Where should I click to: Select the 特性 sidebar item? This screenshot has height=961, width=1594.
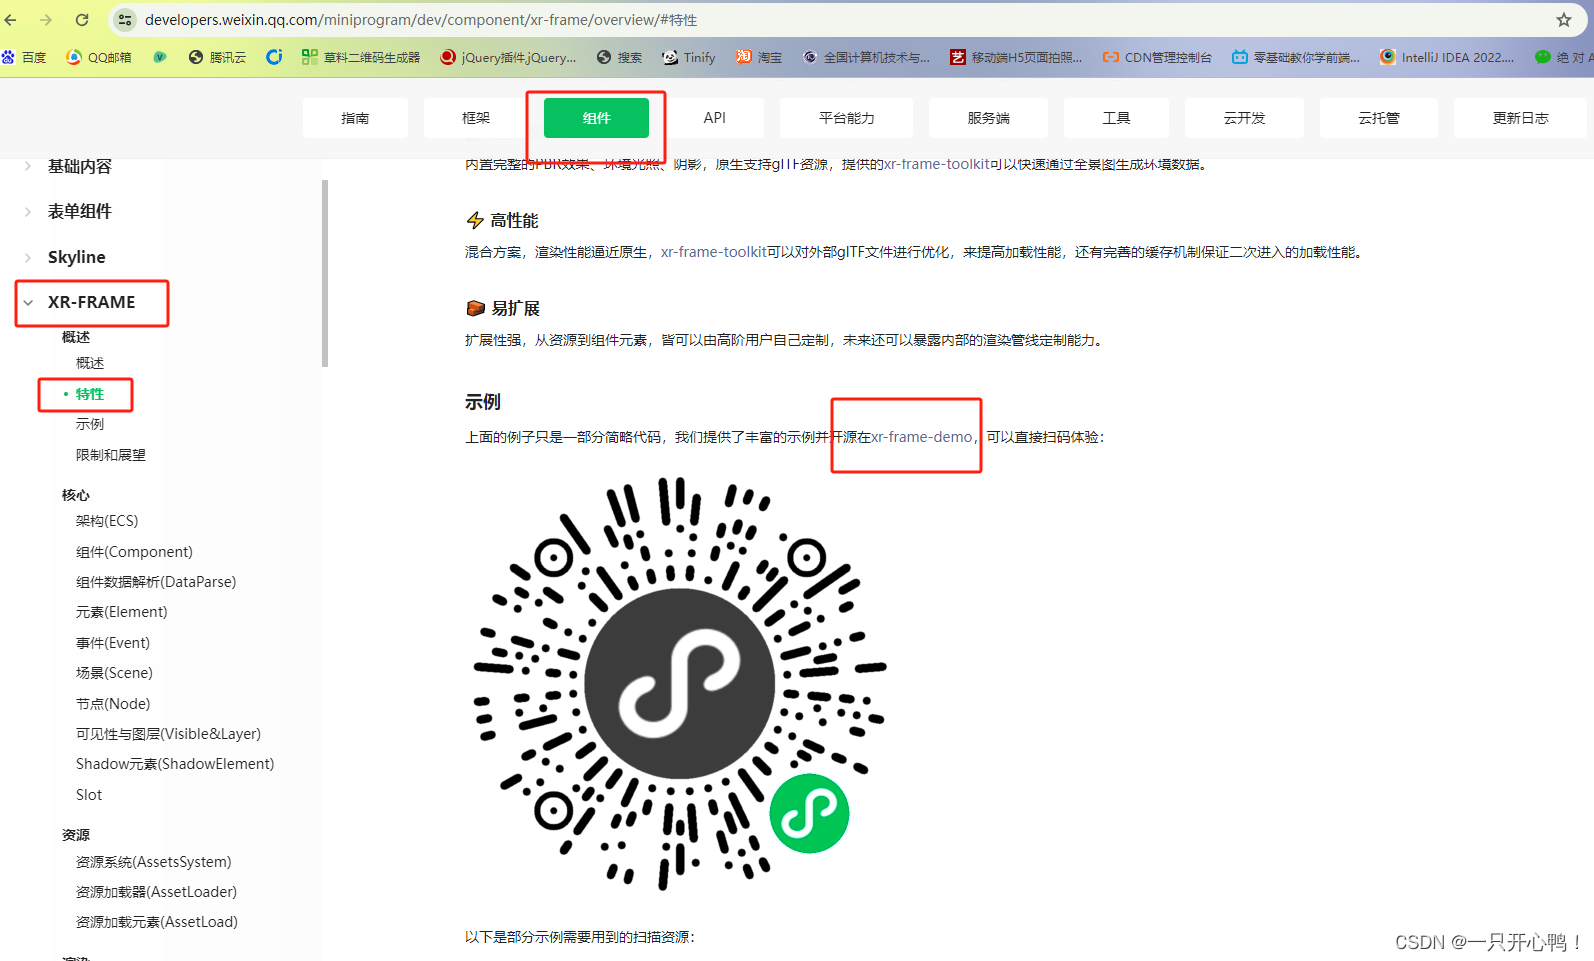(x=90, y=394)
